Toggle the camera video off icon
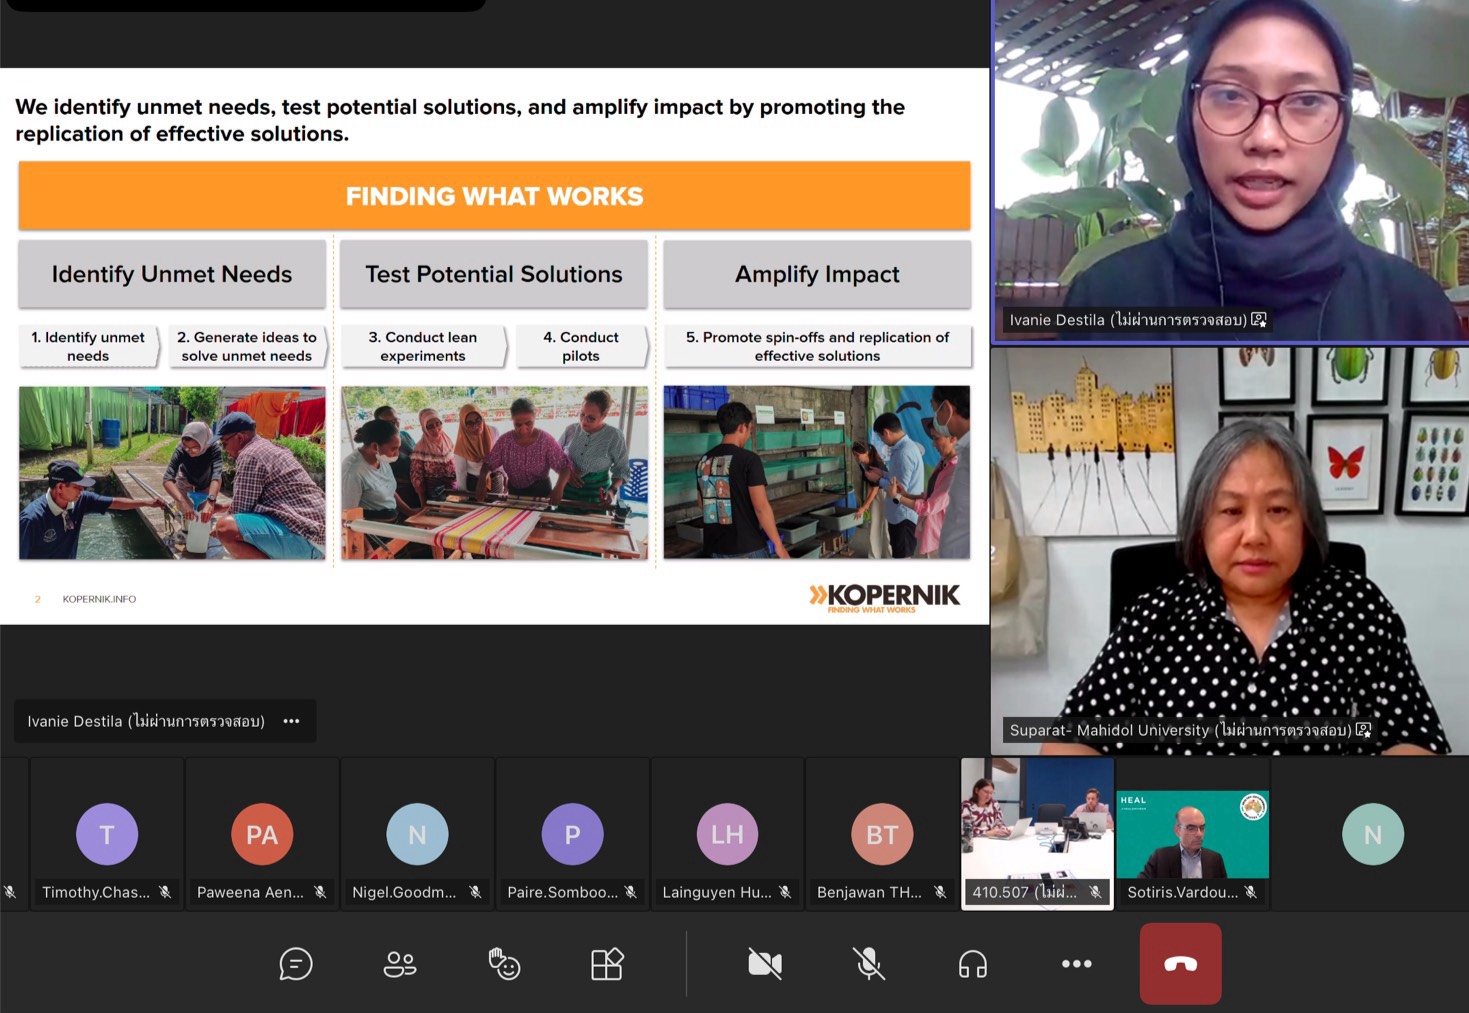The image size is (1469, 1013). point(765,964)
